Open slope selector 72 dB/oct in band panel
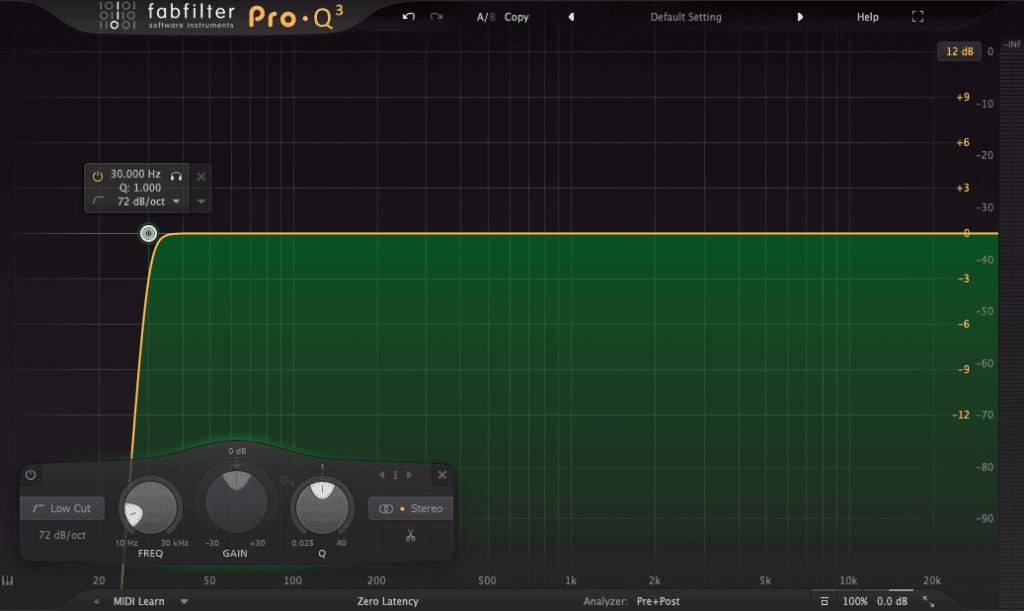Viewport: 1024px width, 611px height. [x=62, y=535]
